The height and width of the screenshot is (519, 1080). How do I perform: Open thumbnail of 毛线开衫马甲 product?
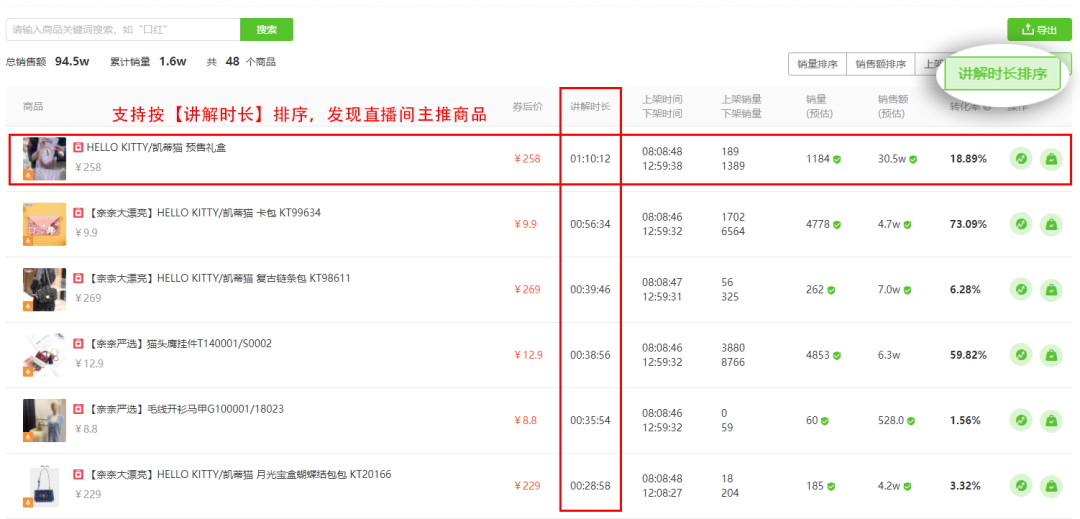pyautogui.click(x=45, y=420)
